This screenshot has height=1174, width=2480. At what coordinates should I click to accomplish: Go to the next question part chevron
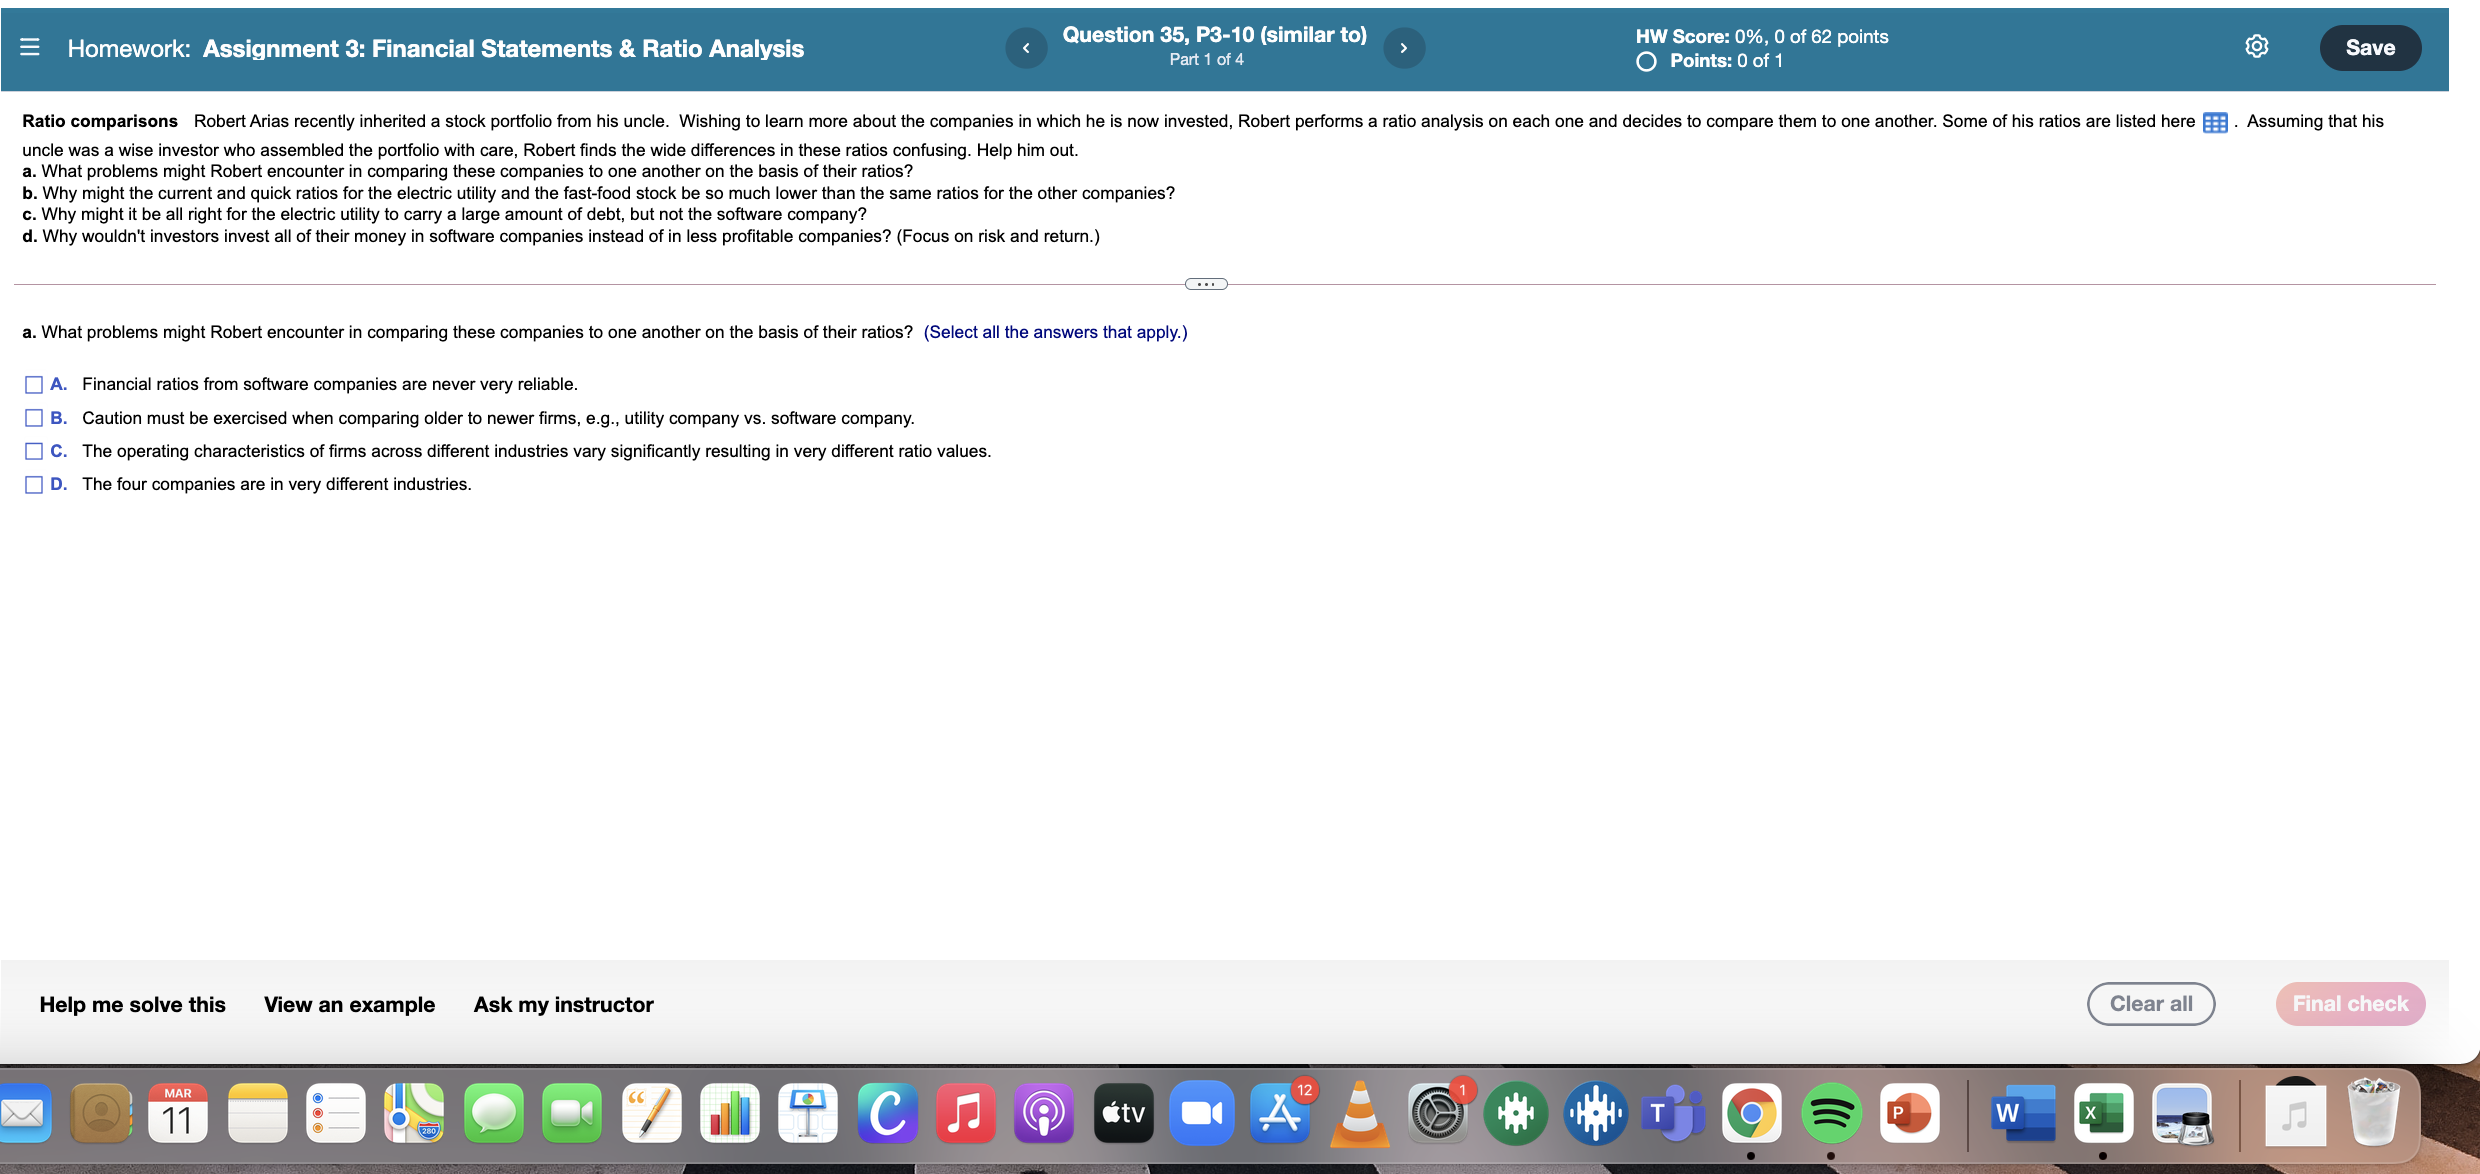[x=1403, y=47]
